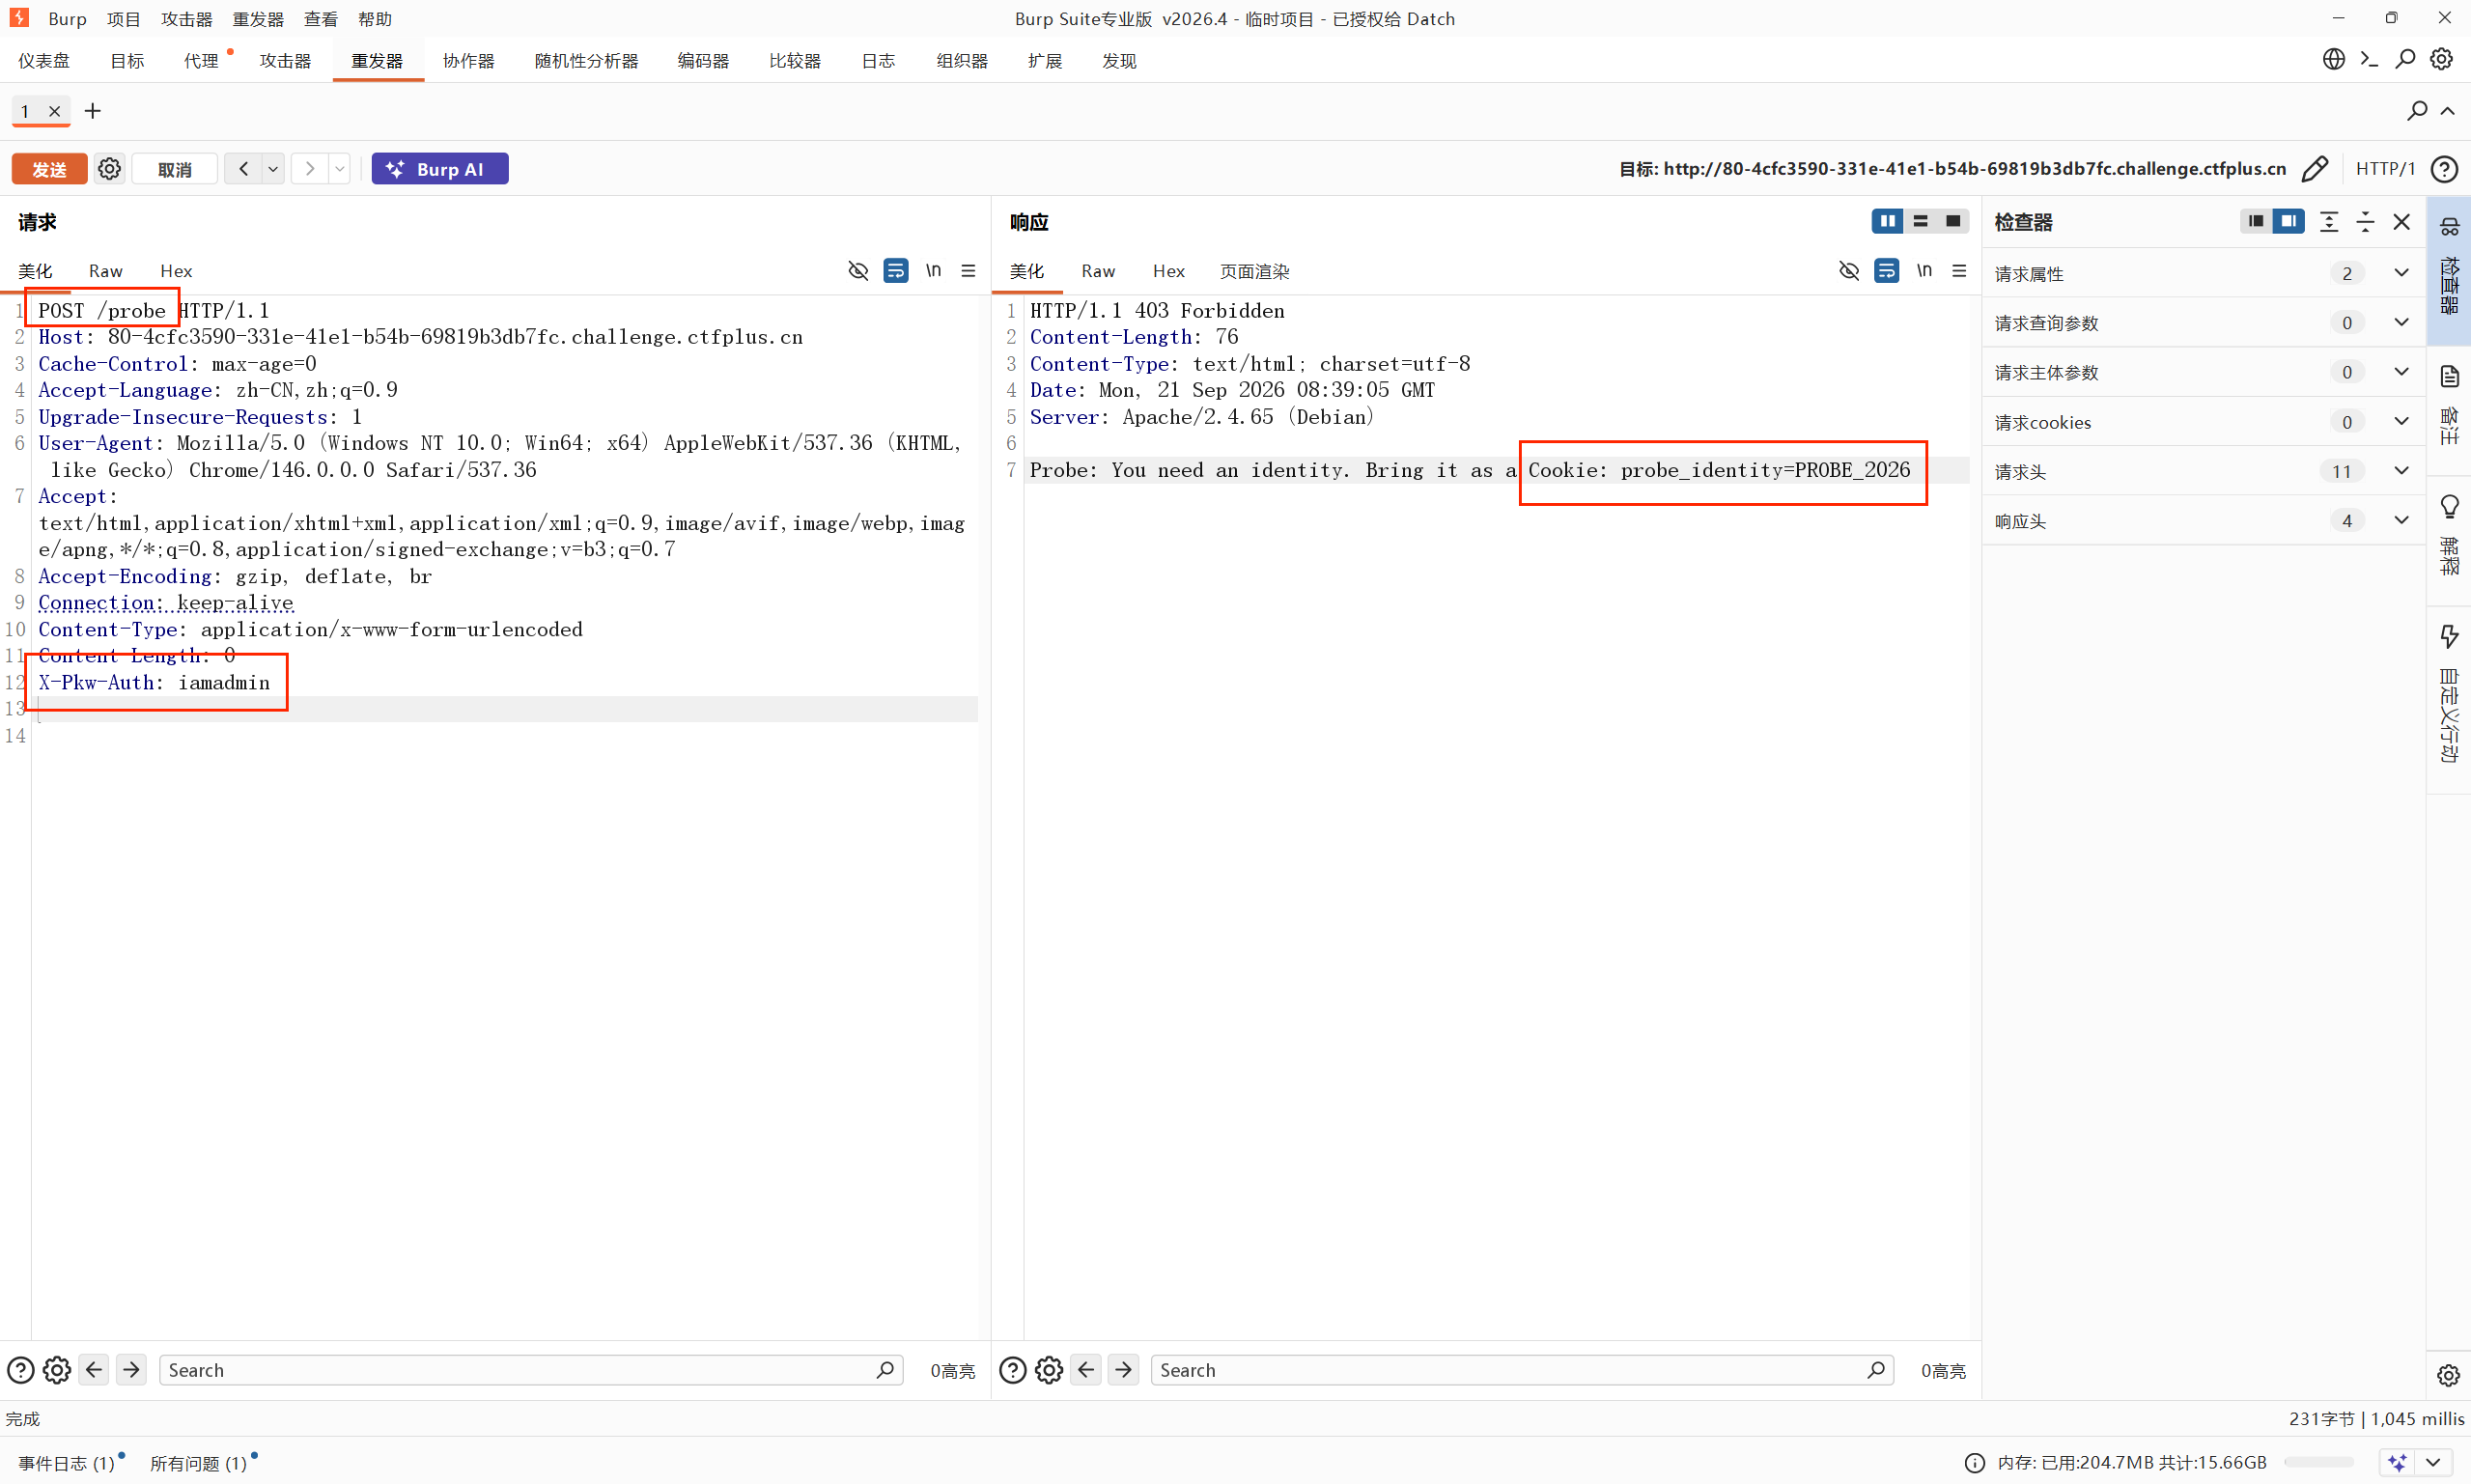Click the request Search field
The image size is (2471, 1484).
point(531,1370)
